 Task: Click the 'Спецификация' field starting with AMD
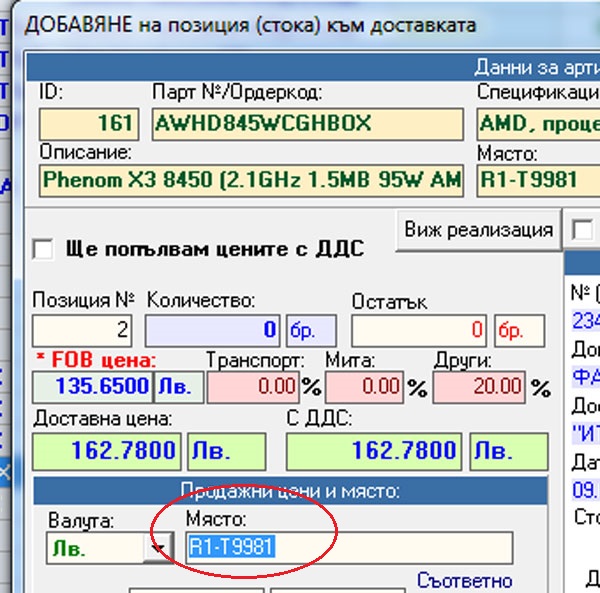(536, 124)
